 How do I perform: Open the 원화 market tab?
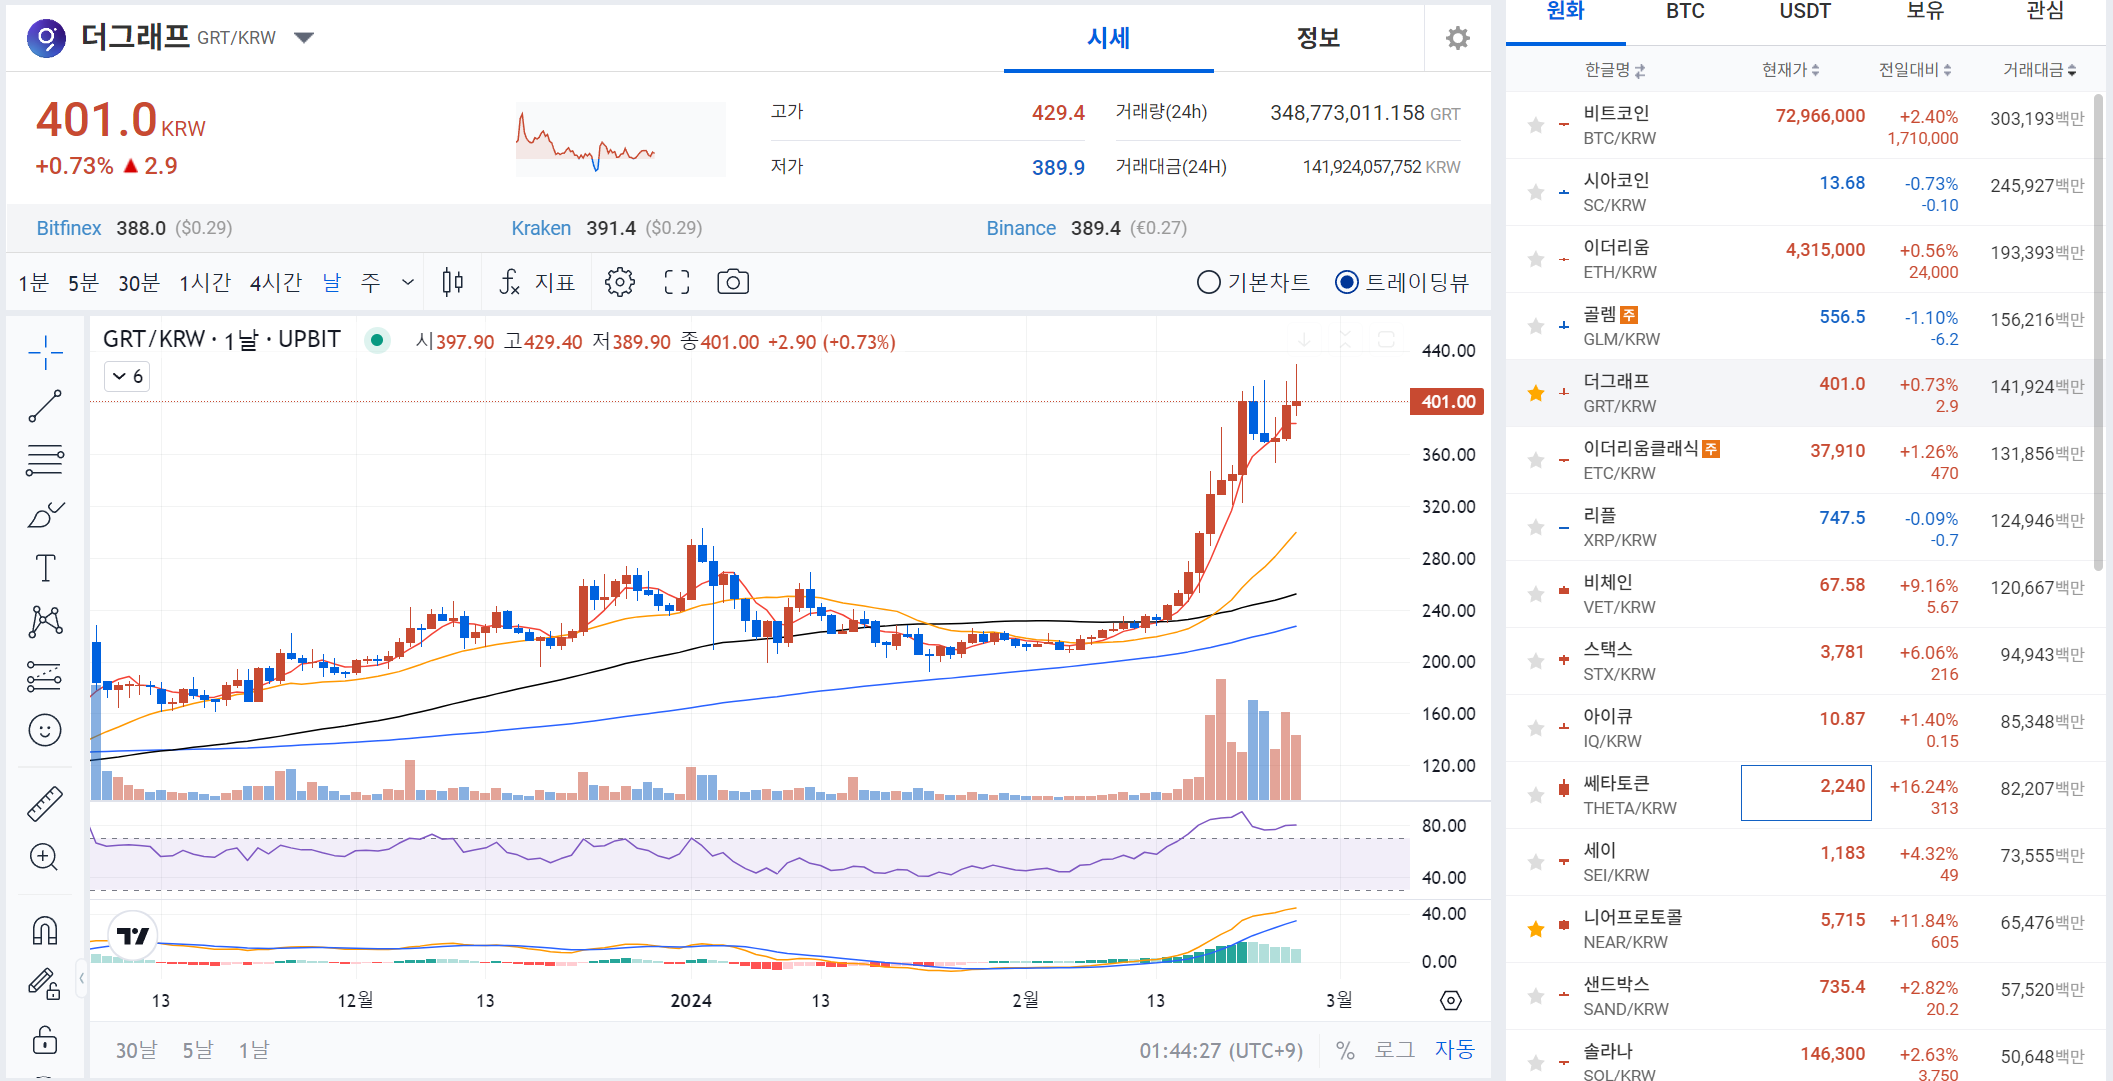coord(1566,12)
